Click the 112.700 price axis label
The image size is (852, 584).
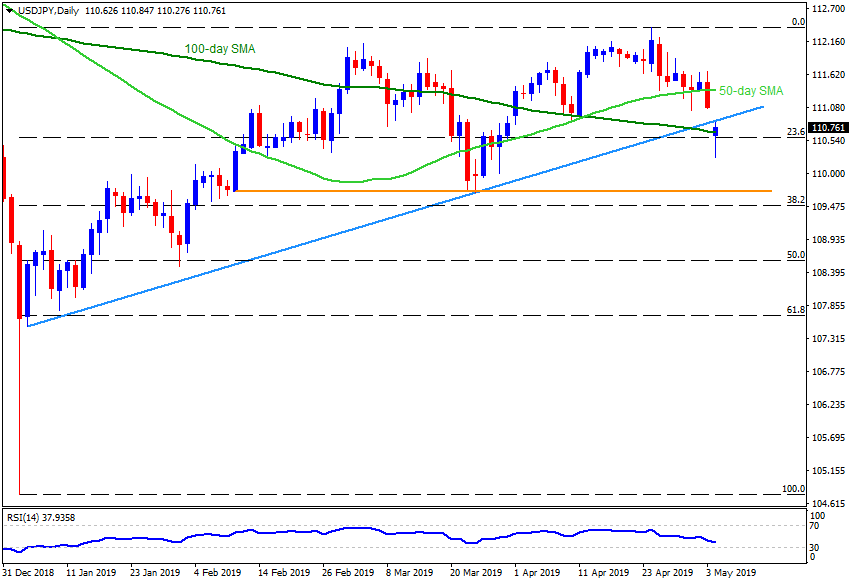click(x=830, y=9)
